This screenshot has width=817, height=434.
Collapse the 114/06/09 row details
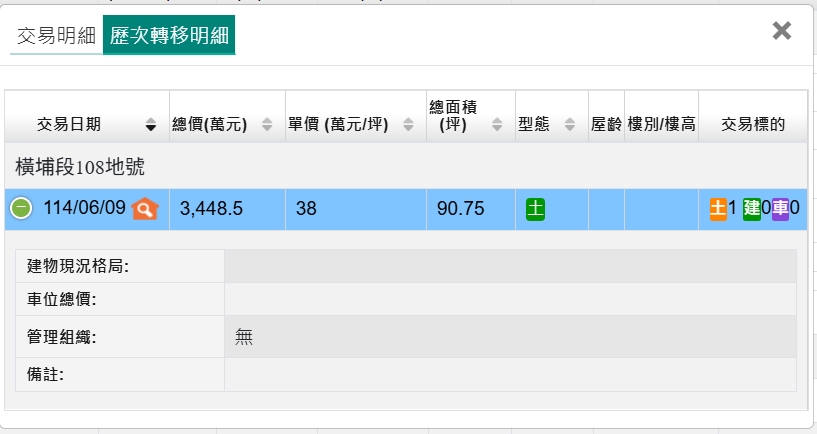click(21, 209)
